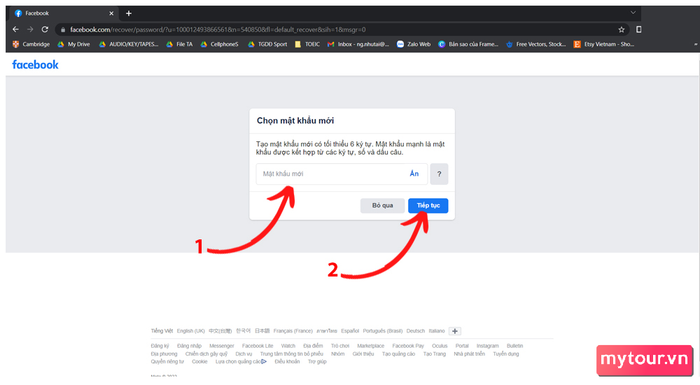
Task: Open the Zalo Web bookmark
Action: point(414,44)
